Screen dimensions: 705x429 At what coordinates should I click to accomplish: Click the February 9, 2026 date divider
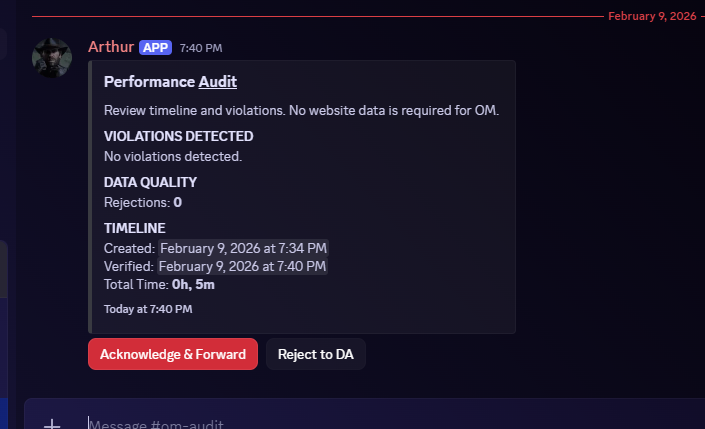tap(650, 16)
